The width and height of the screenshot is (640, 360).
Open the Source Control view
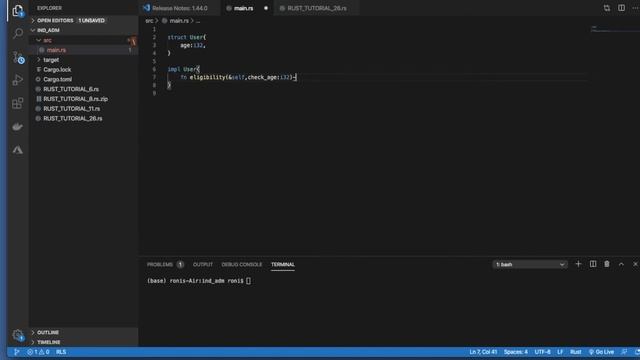coord(18,57)
